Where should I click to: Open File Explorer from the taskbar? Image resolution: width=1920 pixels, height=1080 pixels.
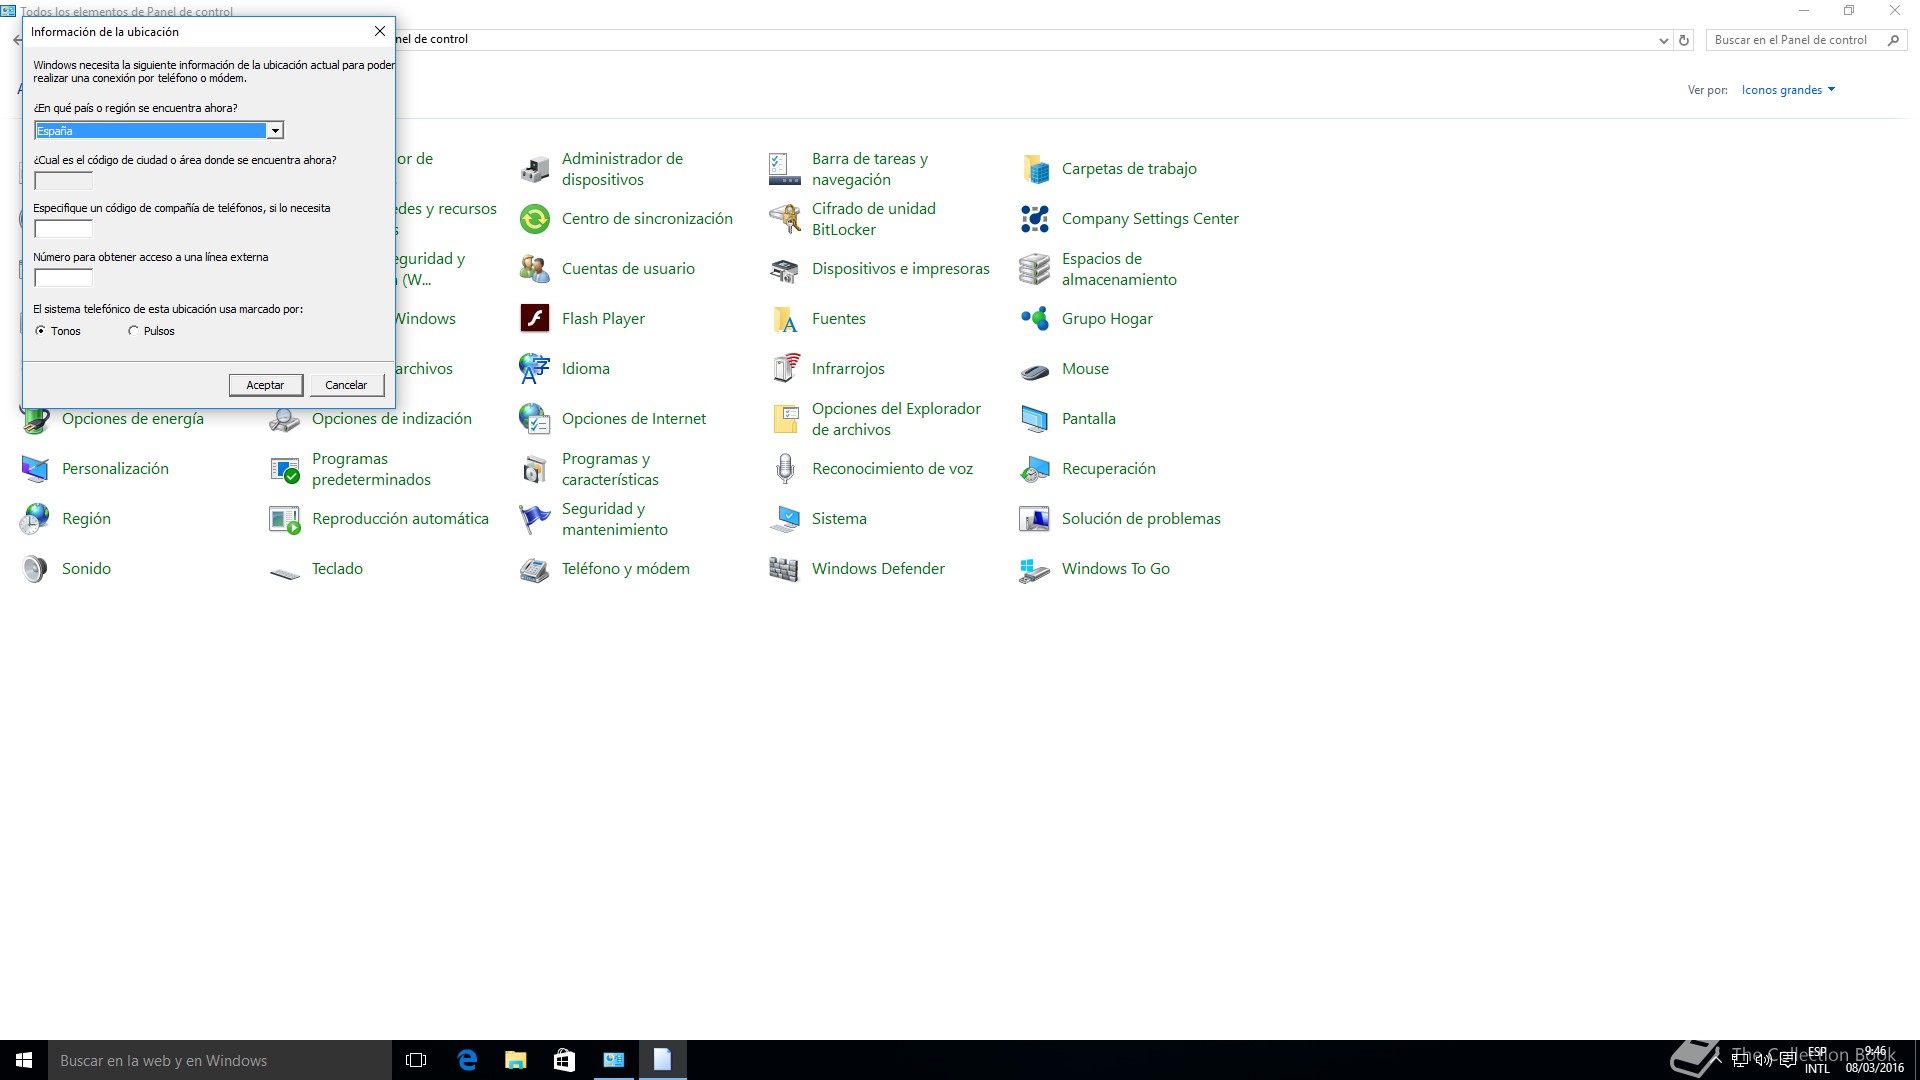[516, 1060]
